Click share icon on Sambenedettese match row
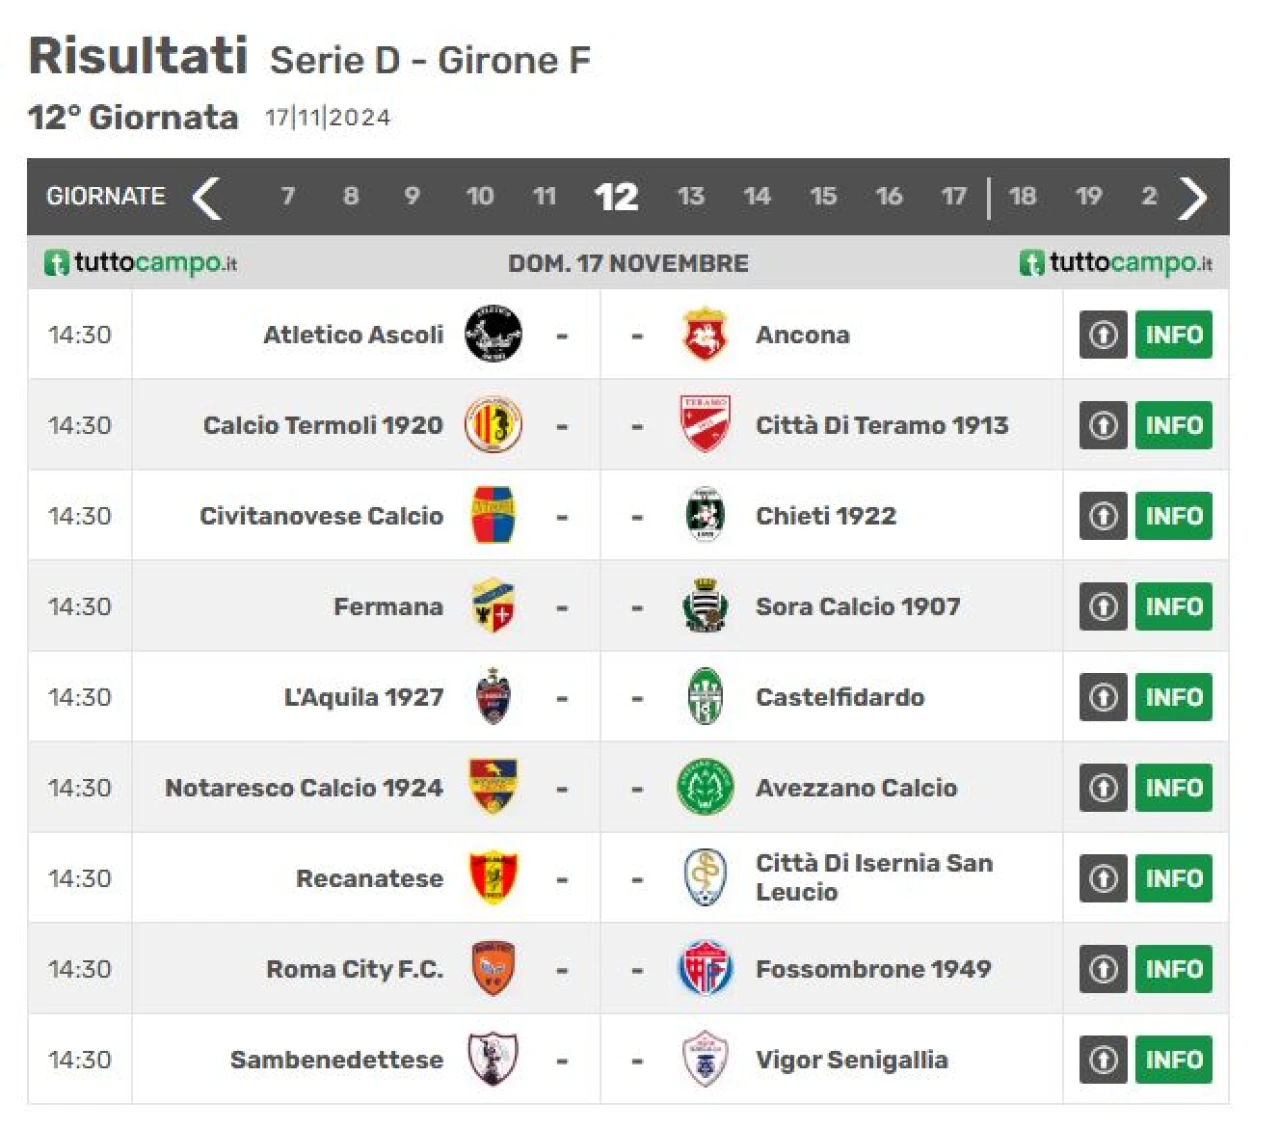This screenshot has height=1130, width=1280. pos(1103,1059)
